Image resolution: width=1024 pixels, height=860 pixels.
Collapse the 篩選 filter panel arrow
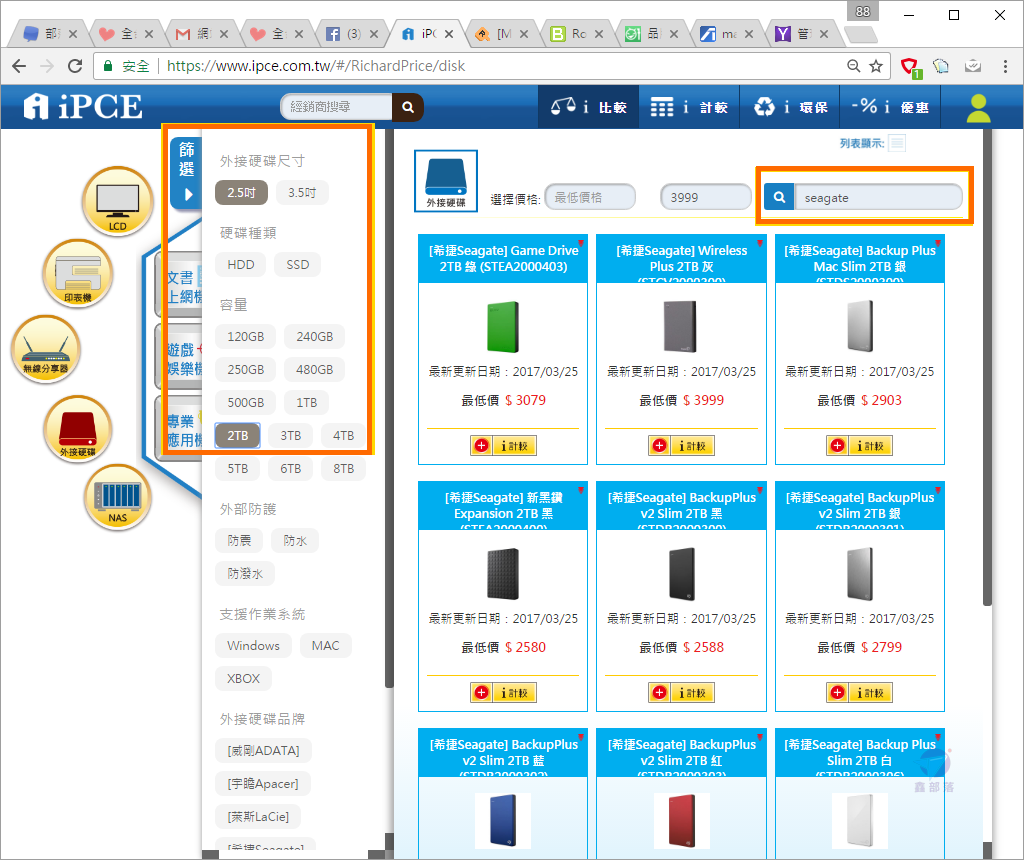tap(188, 195)
